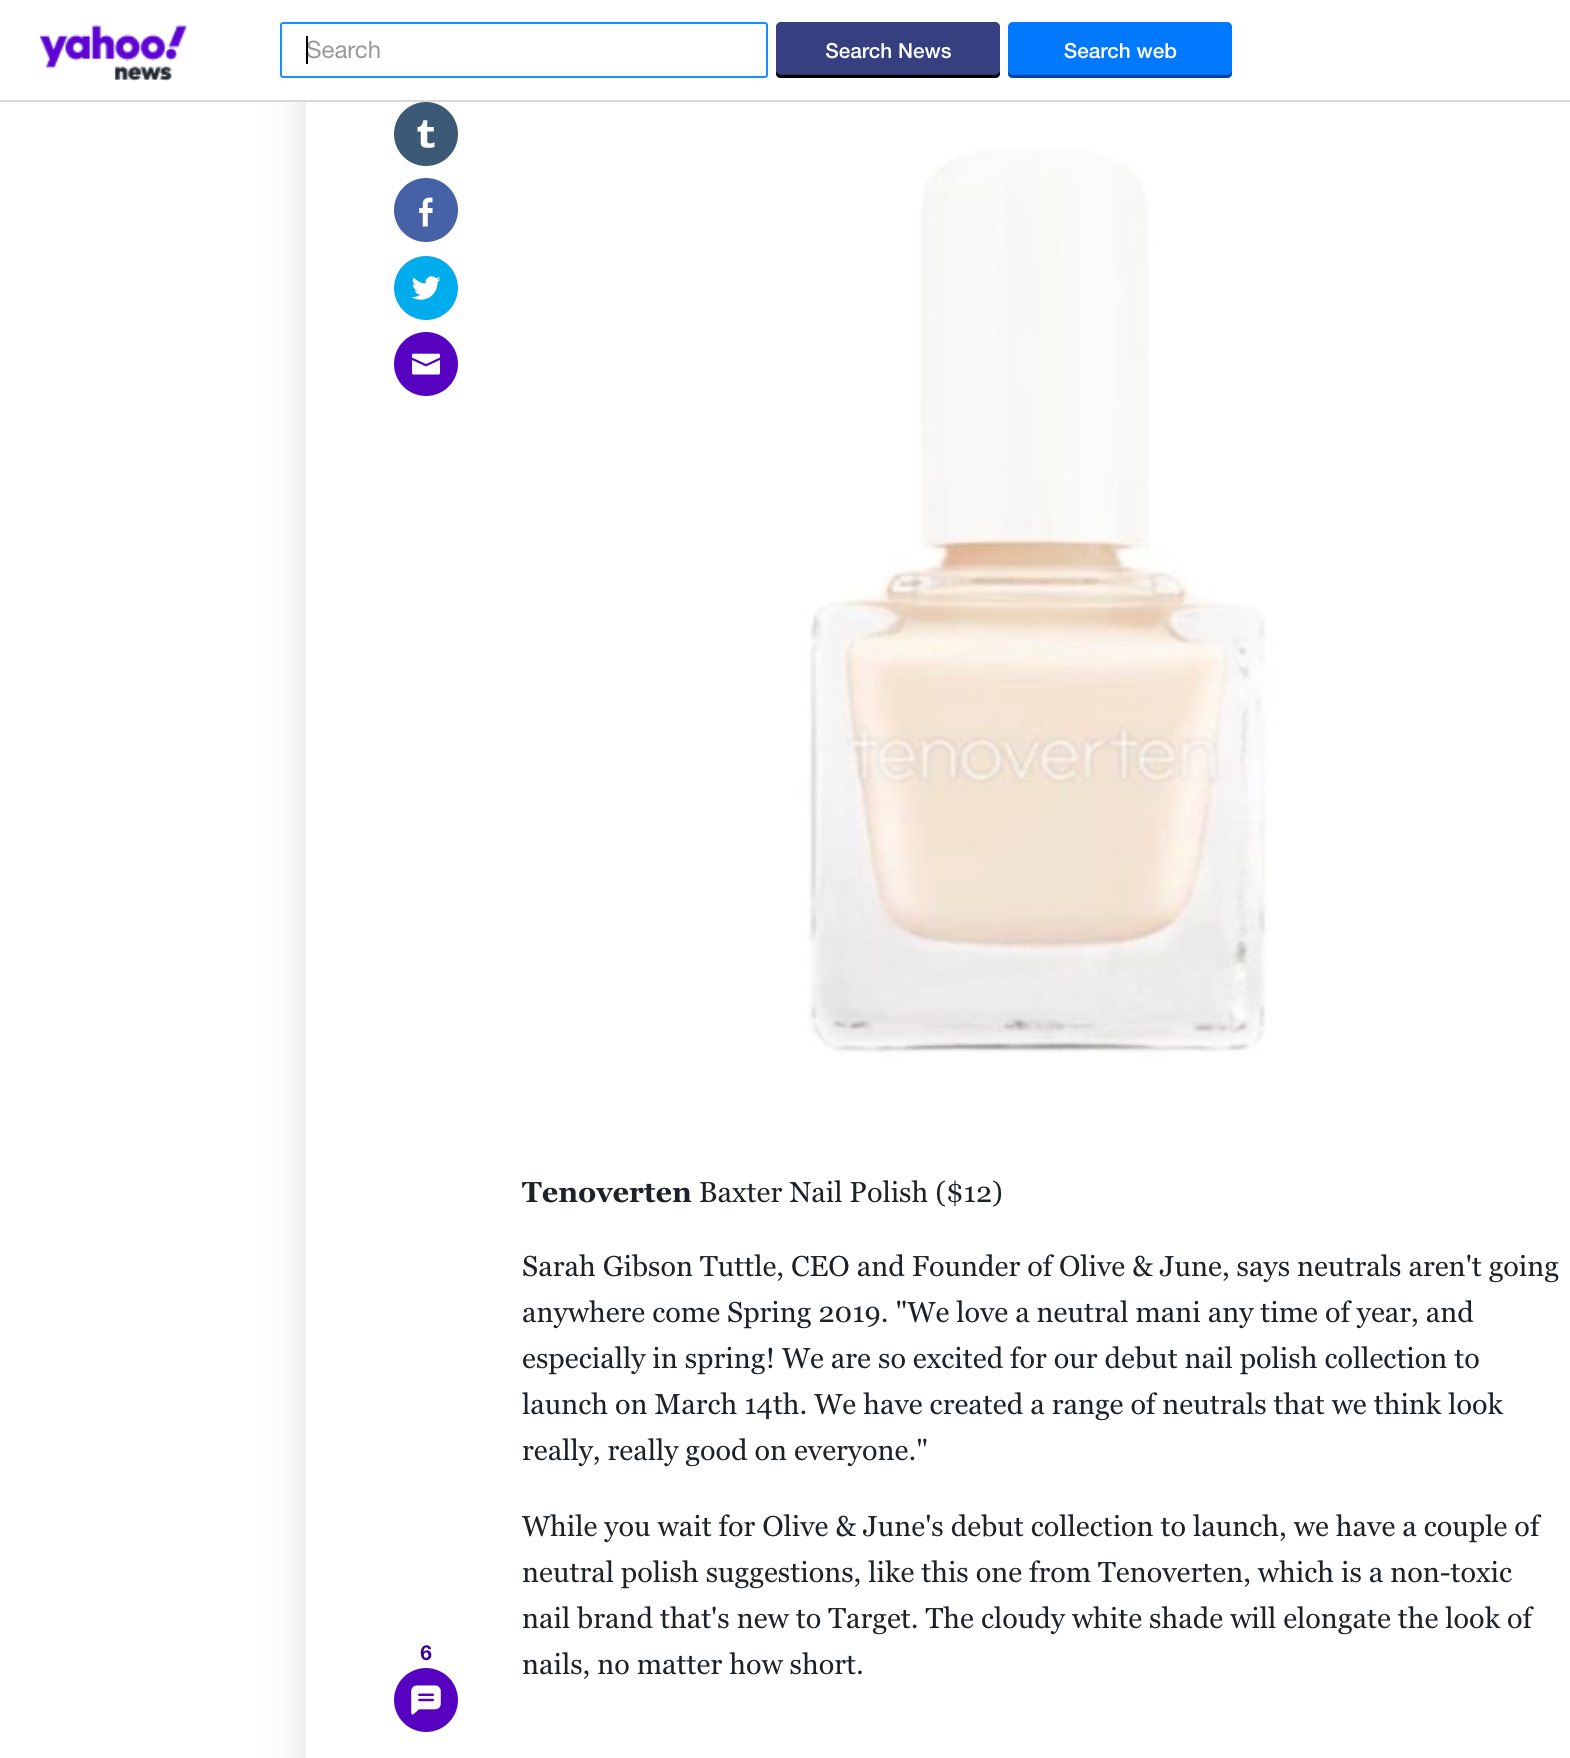
Task: Click the Yahoo News logo
Action: (x=112, y=53)
